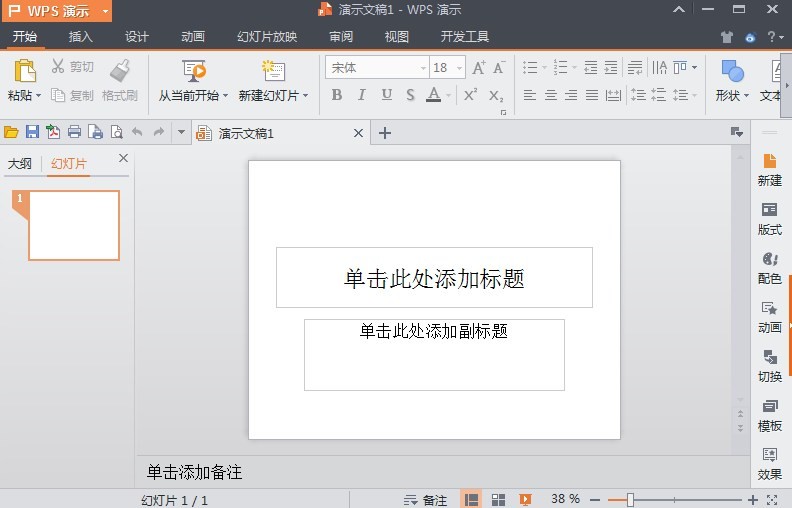Click the Save icon in quick access toolbar

pos(32,132)
